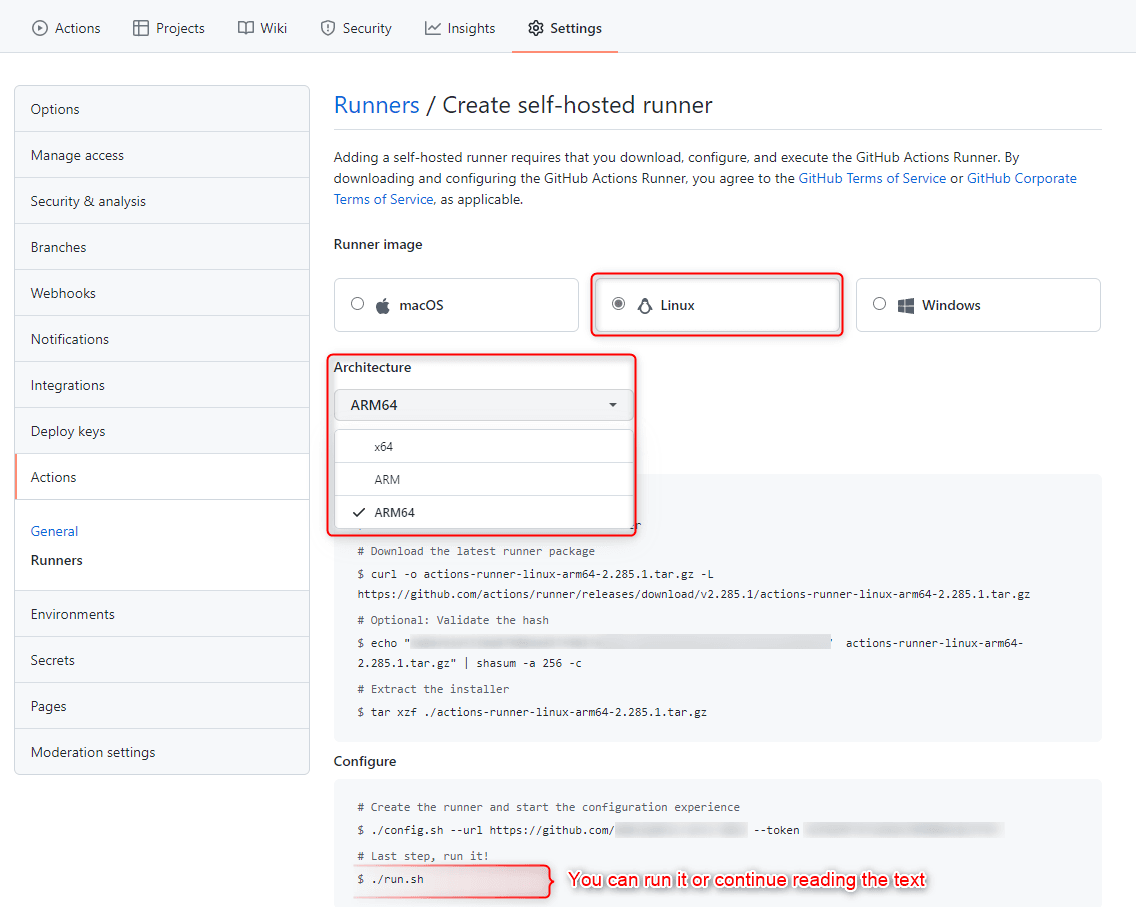Click the '$ echo' validate hash command

click(690, 643)
